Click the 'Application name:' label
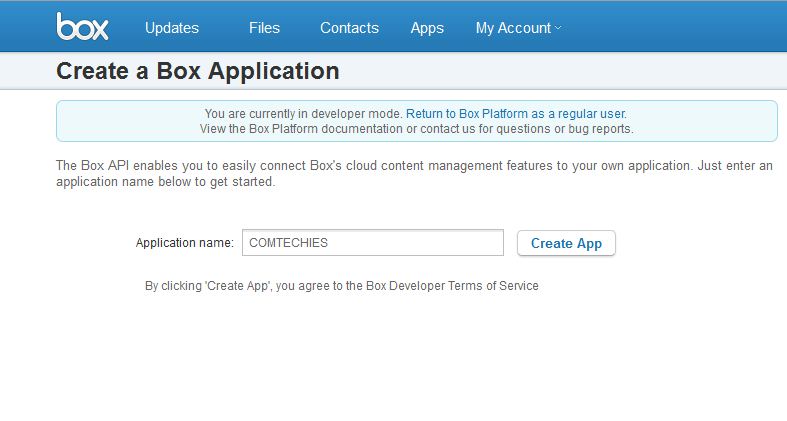The height and width of the screenshot is (421, 787). 184,243
